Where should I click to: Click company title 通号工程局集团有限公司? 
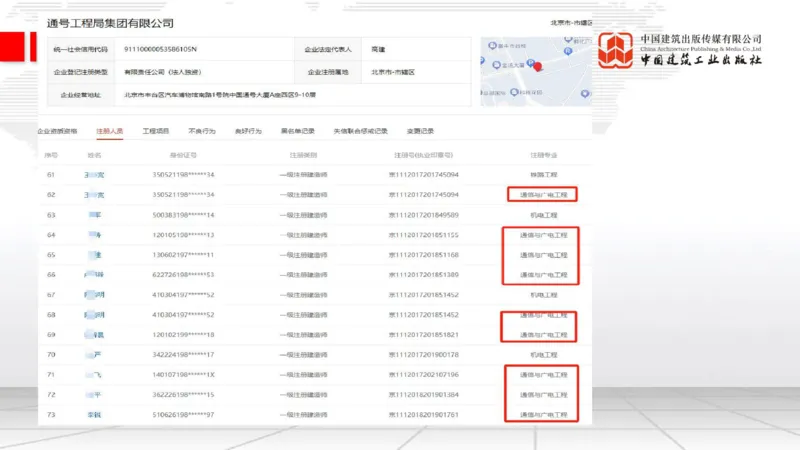click(110, 23)
